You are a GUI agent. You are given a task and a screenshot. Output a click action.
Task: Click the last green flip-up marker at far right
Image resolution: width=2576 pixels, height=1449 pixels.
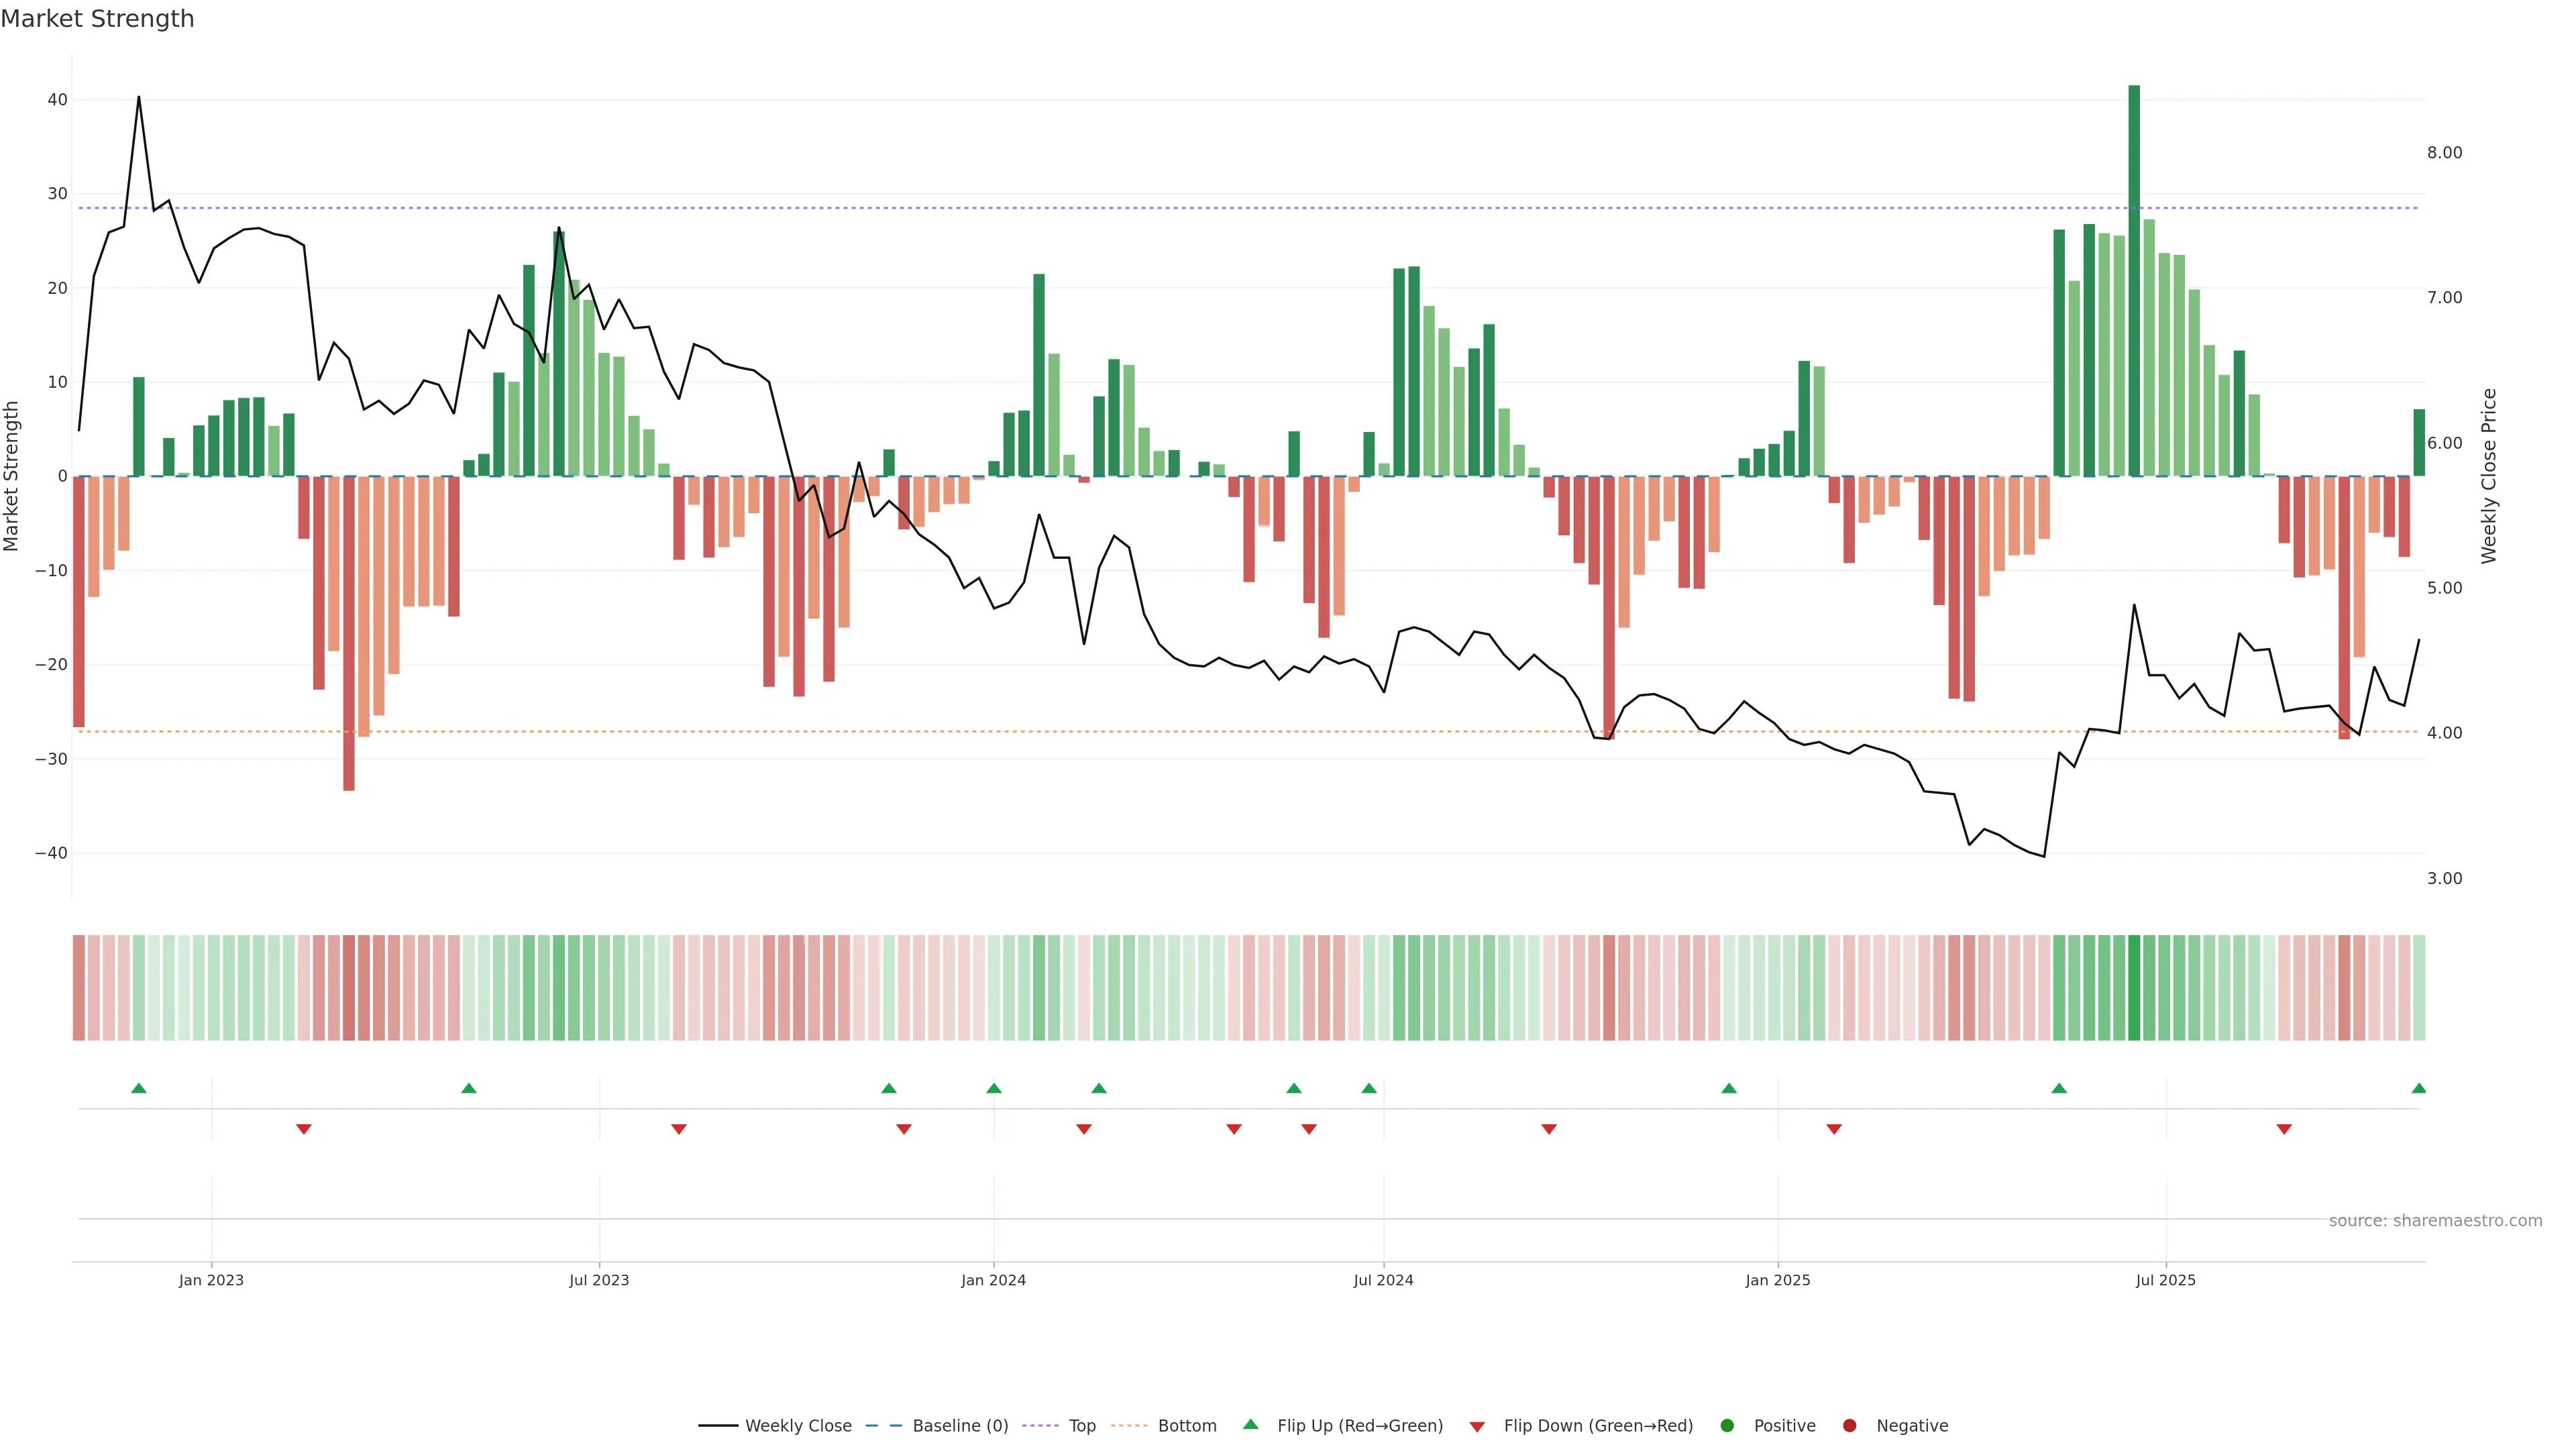pos(2418,1088)
